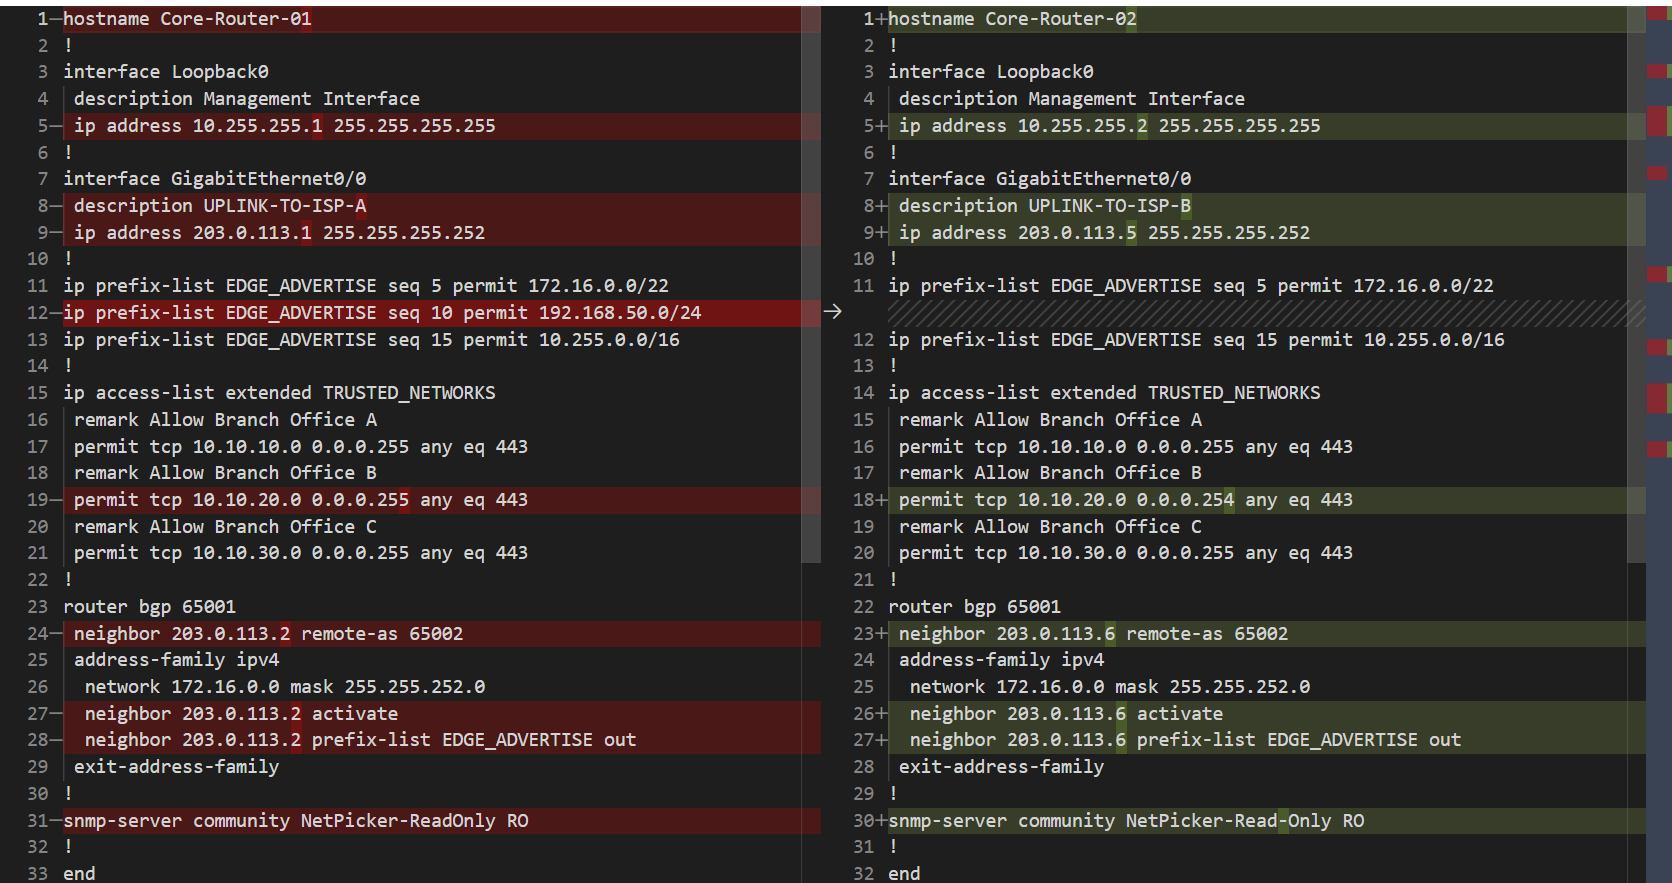Viewport: 1672px width, 883px height.
Task: Click left pane 'network 172.16.0.0 mask 255.255.252.0'
Action: tap(285, 687)
